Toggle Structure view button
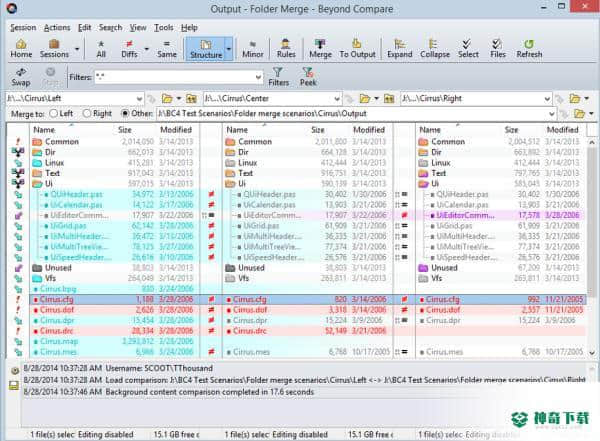Viewport: 600px width, 441px height. pyautogui.click(x=206, y=49)
